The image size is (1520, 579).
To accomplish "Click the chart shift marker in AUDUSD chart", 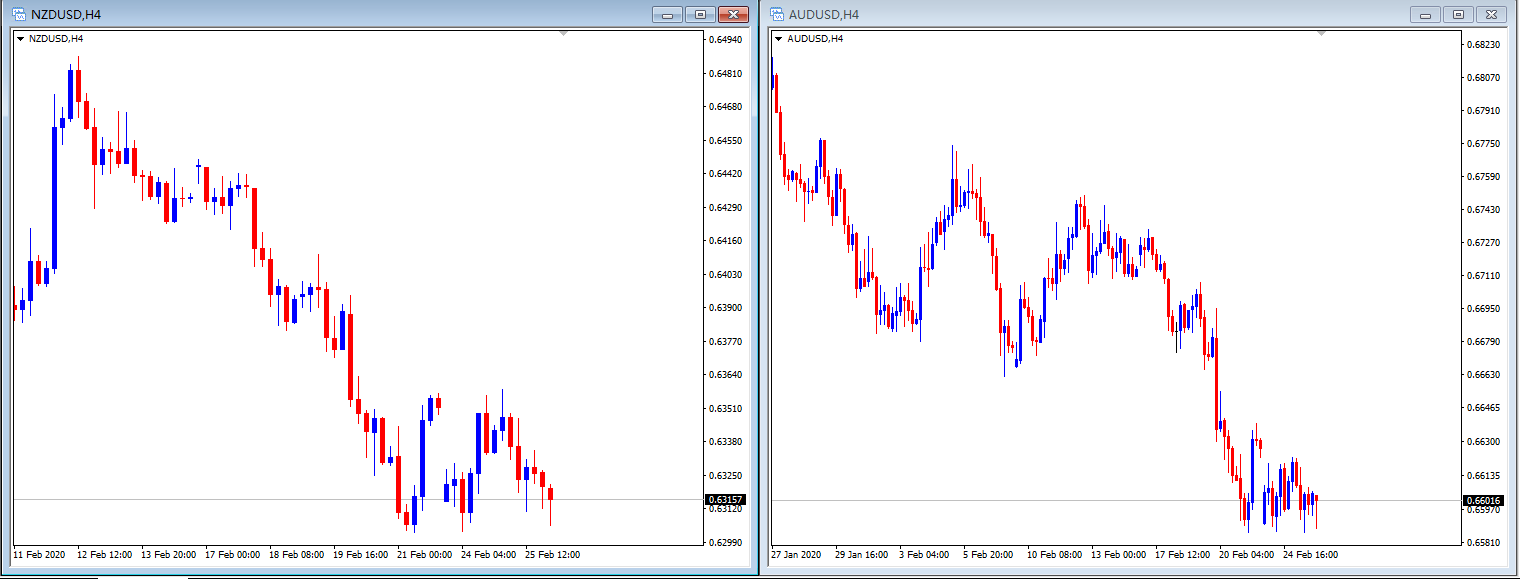I will coord(1322,34).
